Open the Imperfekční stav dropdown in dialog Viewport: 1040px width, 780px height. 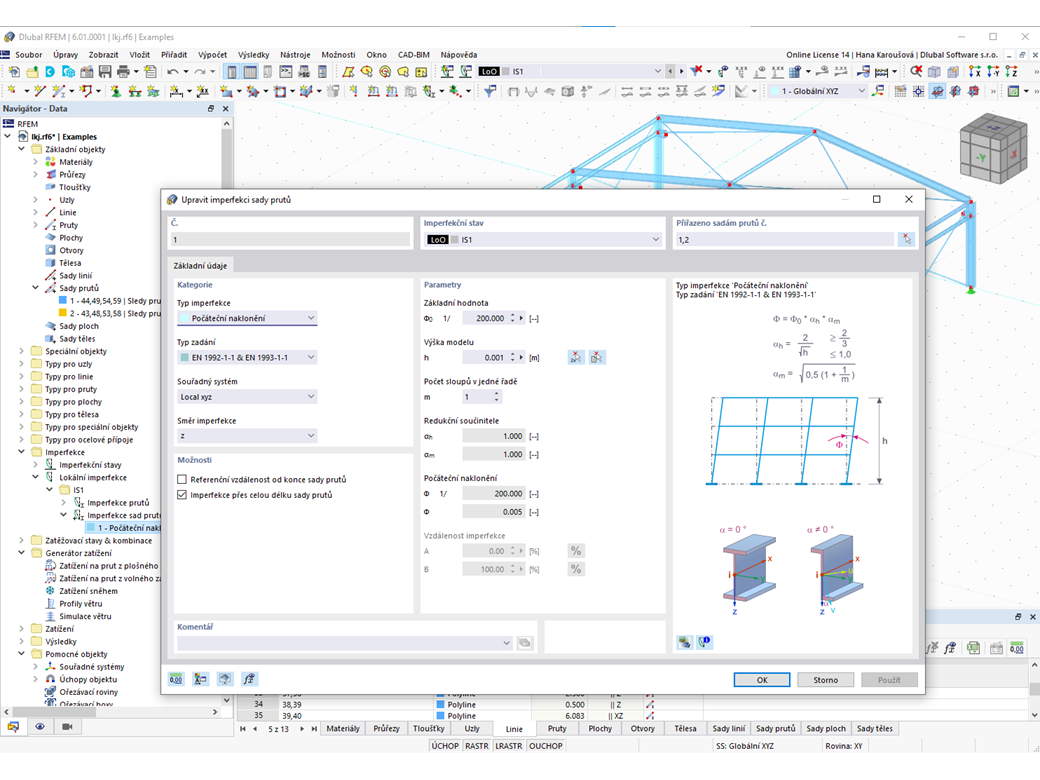point(543,239)
